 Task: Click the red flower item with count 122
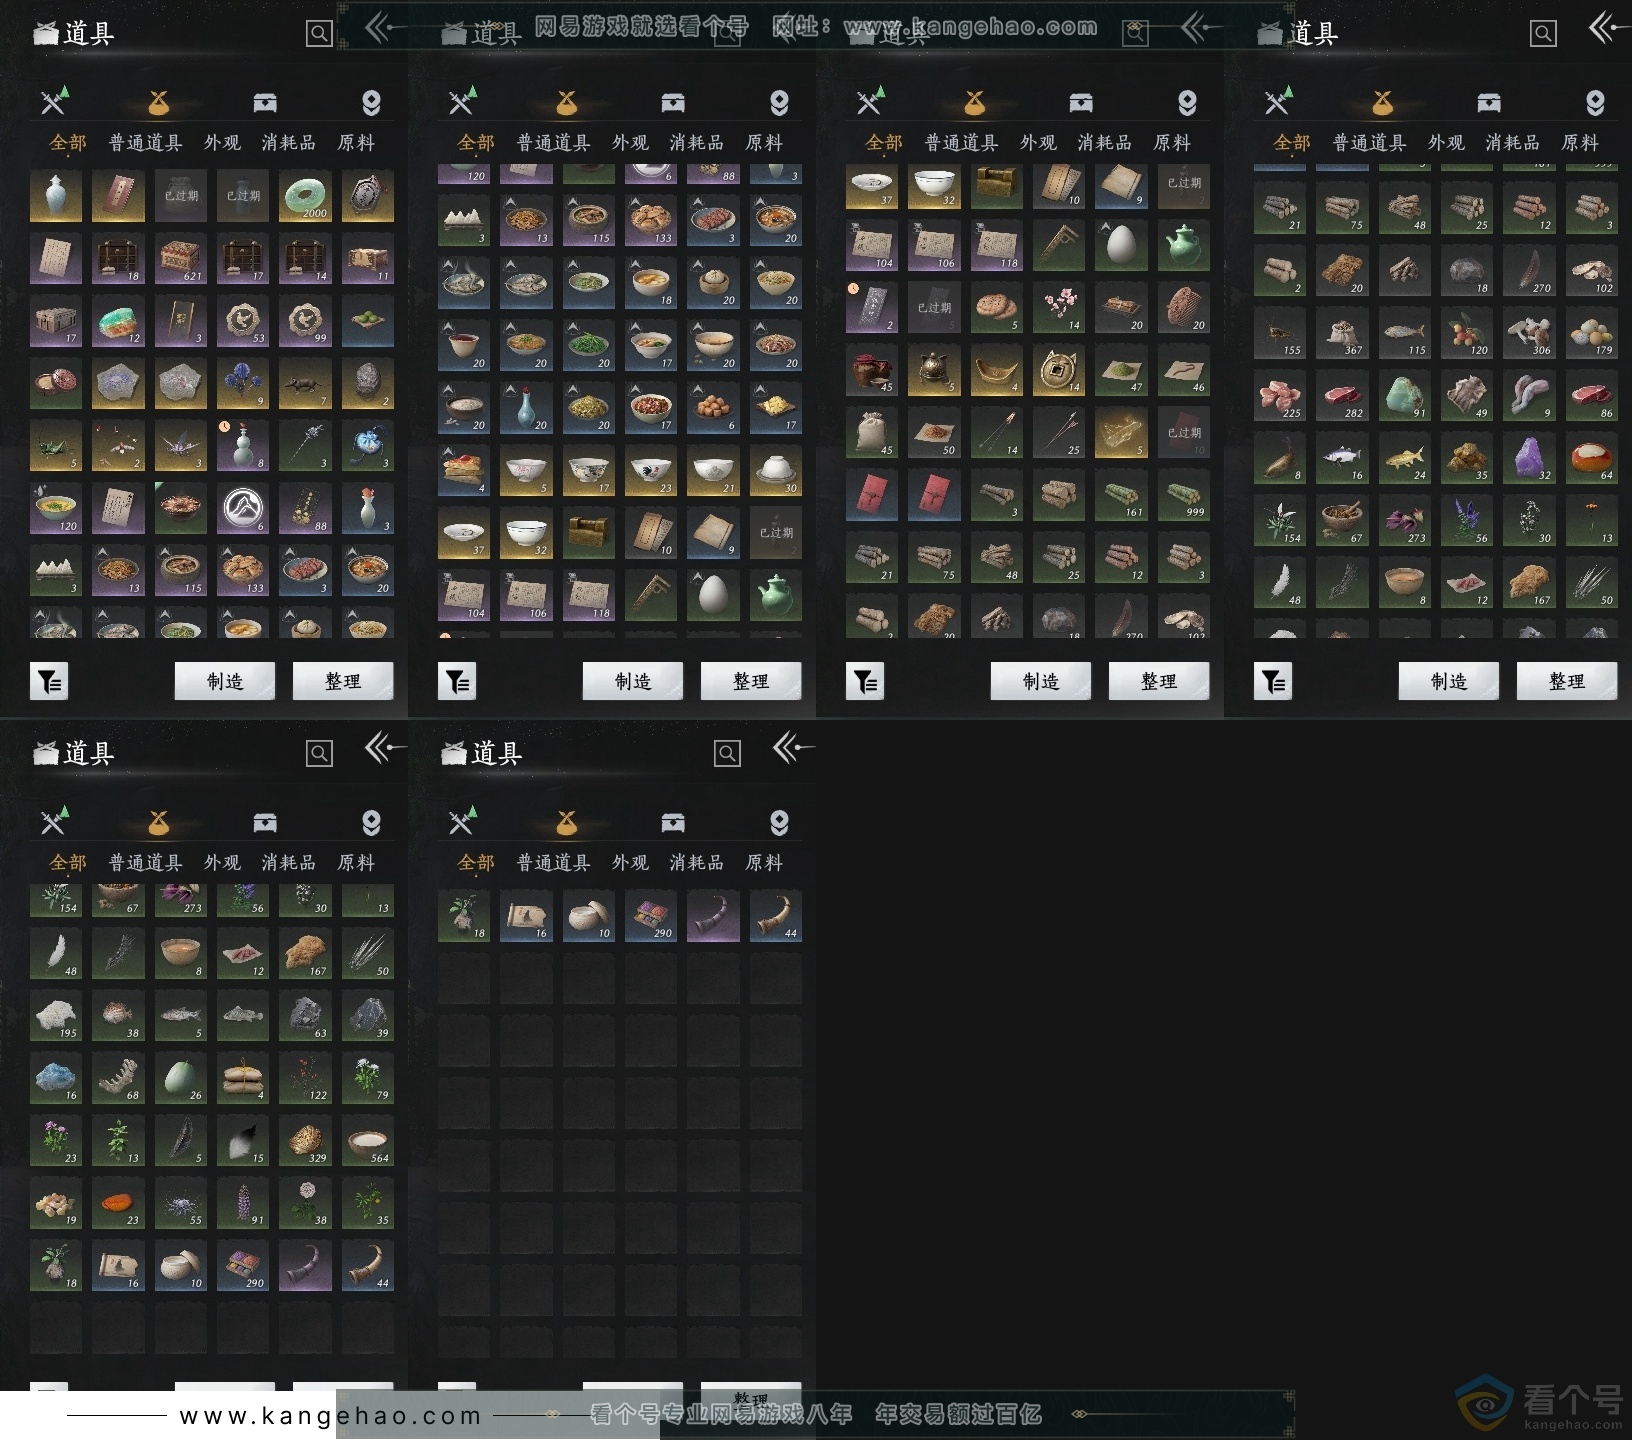(305, 1078)
